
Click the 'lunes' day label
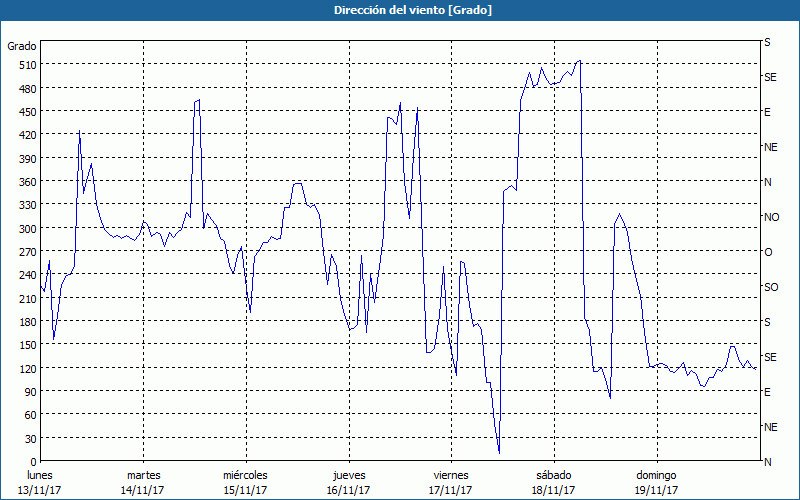coord(40,475)
